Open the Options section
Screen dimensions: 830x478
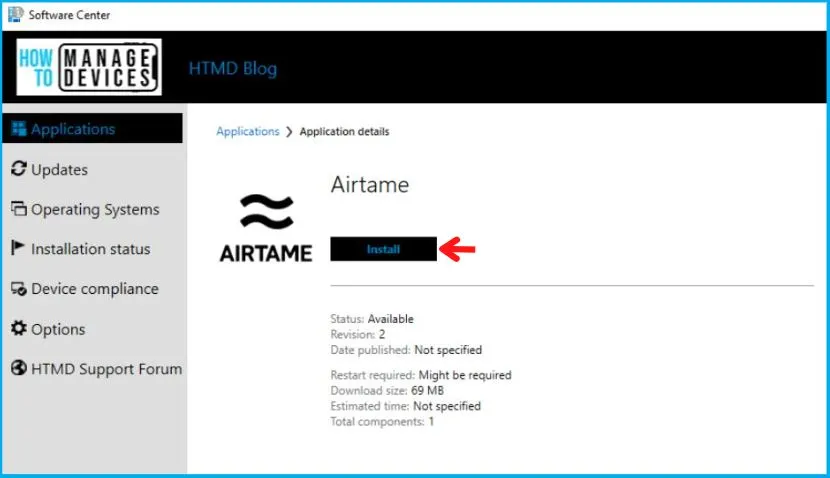[93, 329]
